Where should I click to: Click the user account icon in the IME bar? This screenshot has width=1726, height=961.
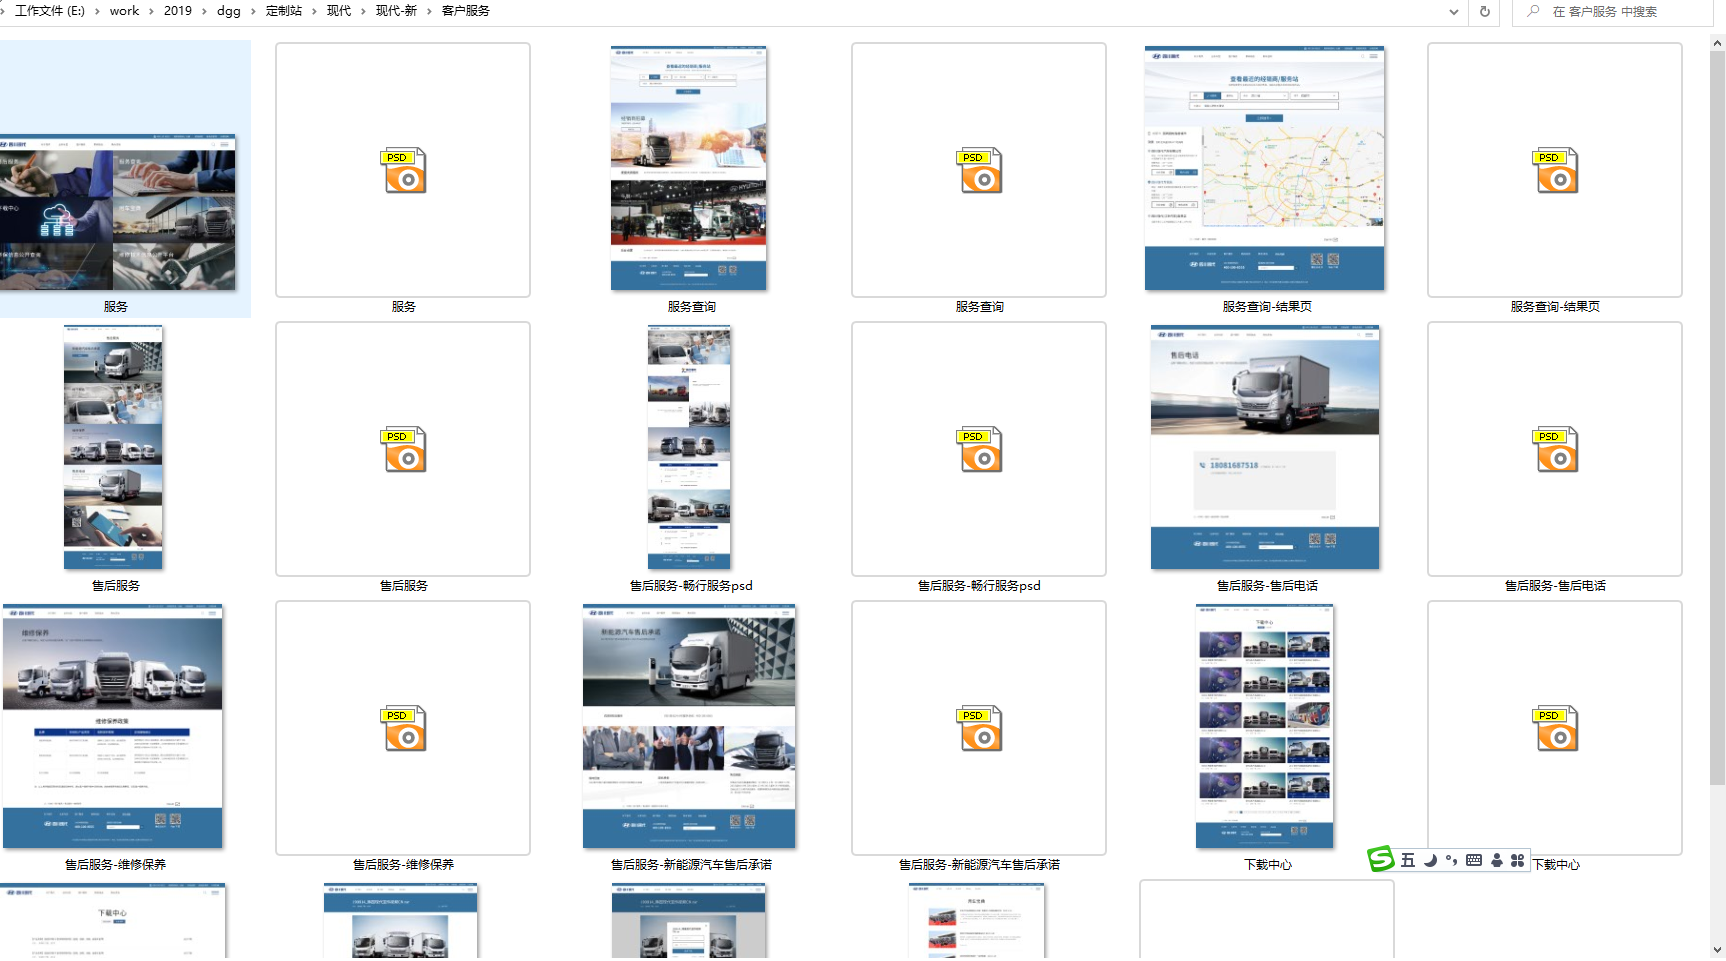(1496, 861)
